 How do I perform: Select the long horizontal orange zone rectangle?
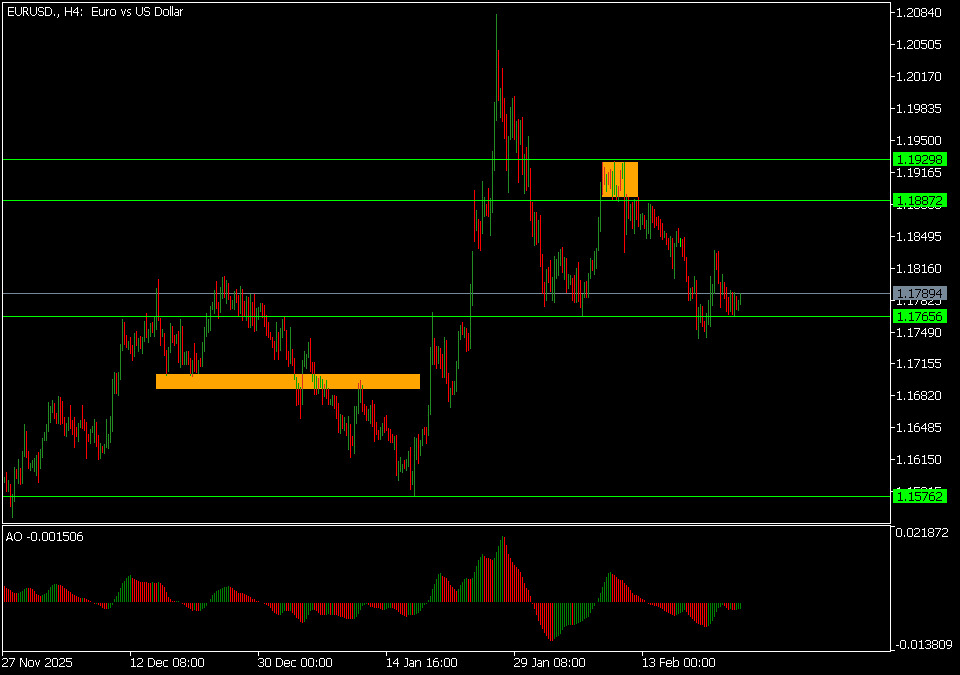point(287,381)
